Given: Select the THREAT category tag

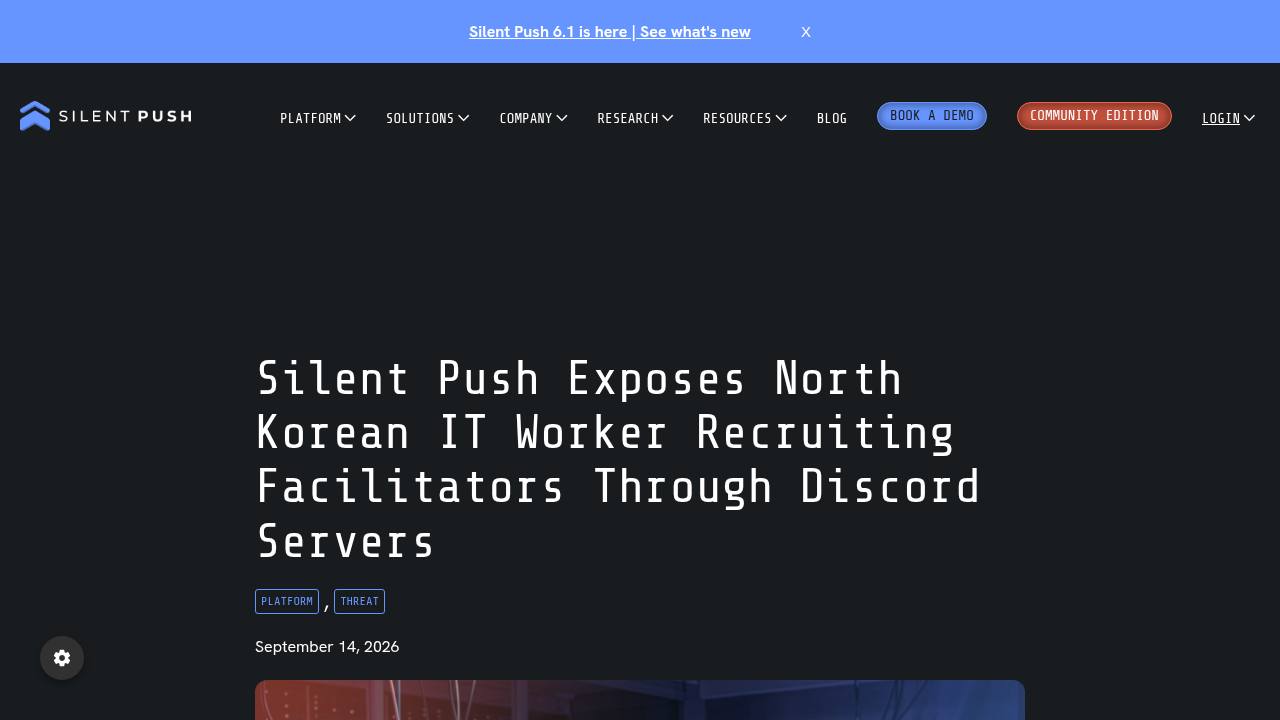Looking at the screenshot, I should click(359, 601).
